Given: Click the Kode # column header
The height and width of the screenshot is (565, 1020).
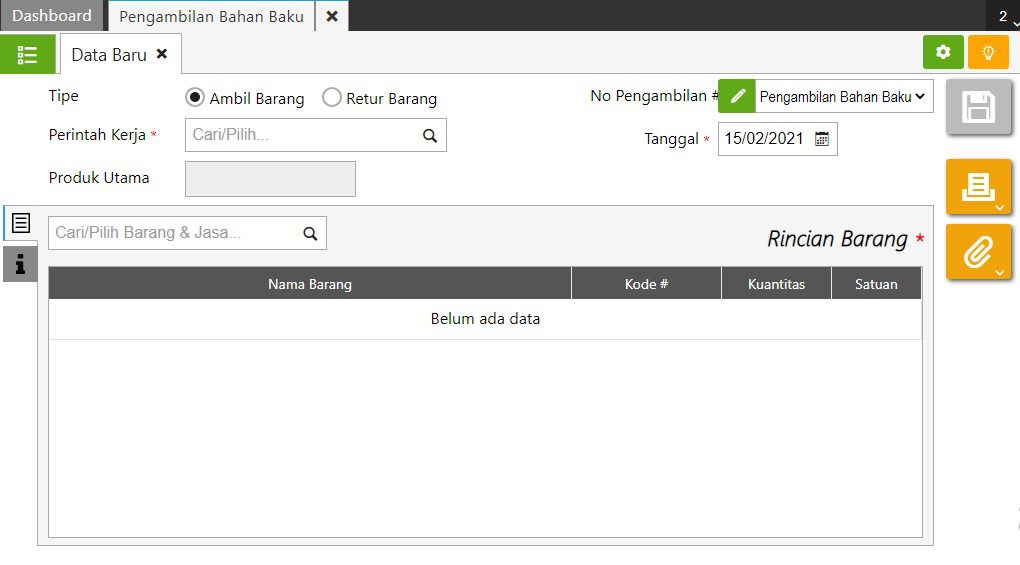Looking at the screenshot, I should [646, 283].
